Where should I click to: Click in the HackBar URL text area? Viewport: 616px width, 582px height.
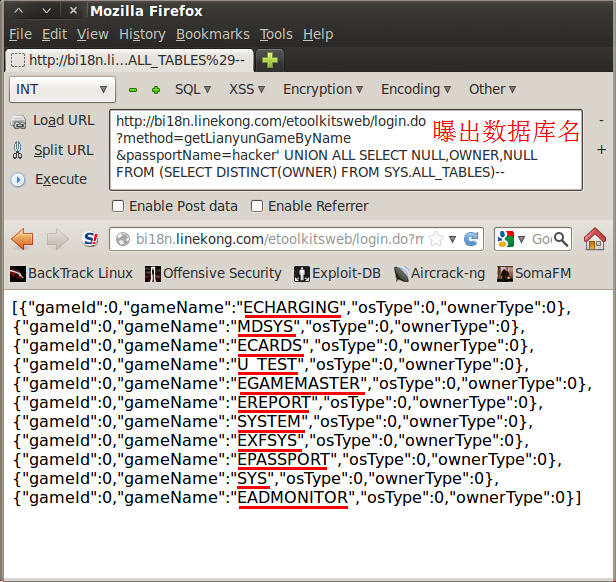346,150
